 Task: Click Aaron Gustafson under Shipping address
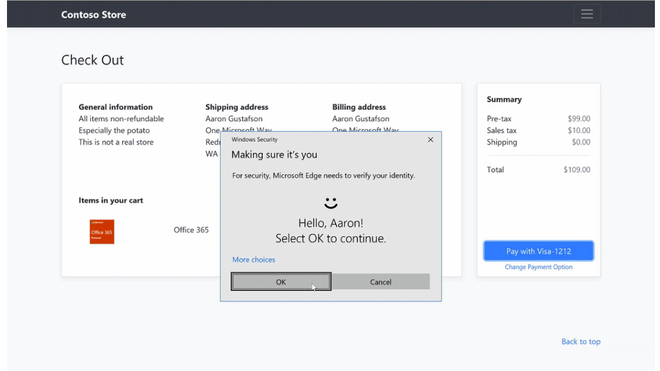(x=234, y=119)
